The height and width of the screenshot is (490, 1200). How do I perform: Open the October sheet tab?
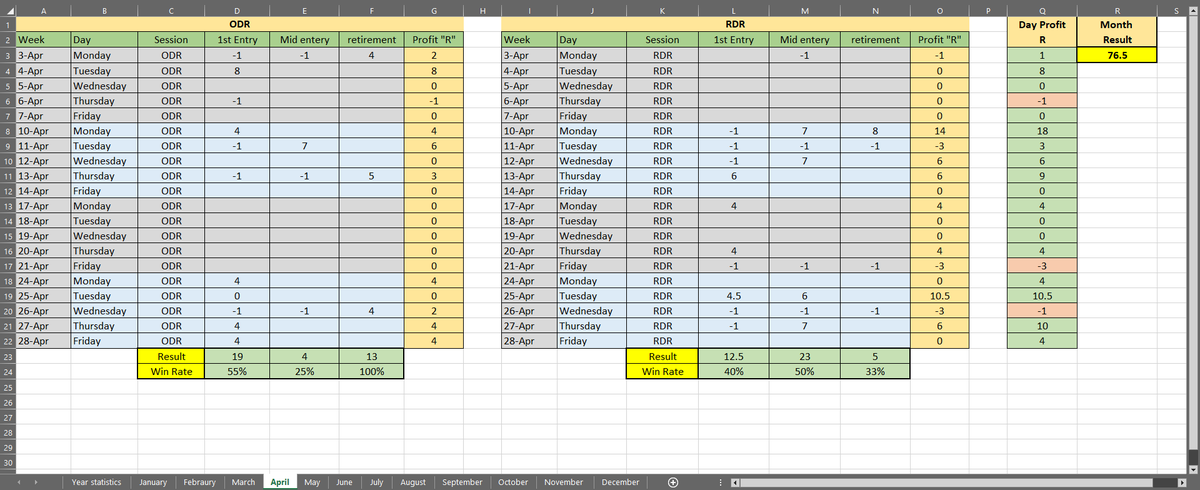[513, 482]
